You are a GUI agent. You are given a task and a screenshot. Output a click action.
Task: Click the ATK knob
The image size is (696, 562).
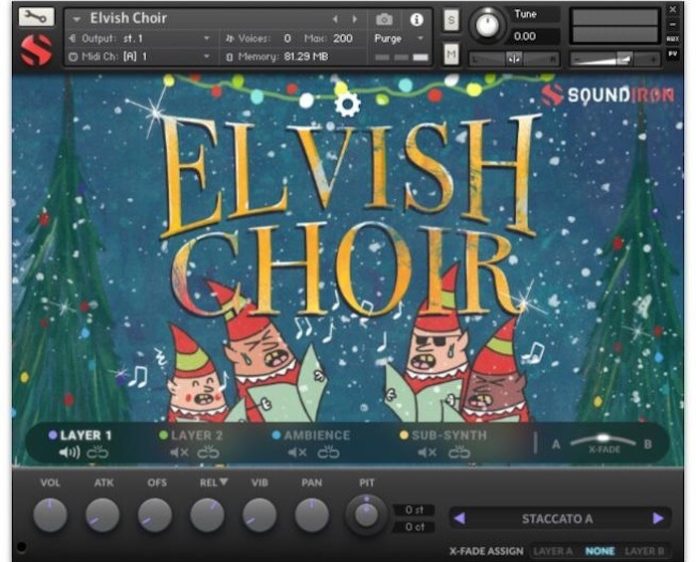pos(103,515)
